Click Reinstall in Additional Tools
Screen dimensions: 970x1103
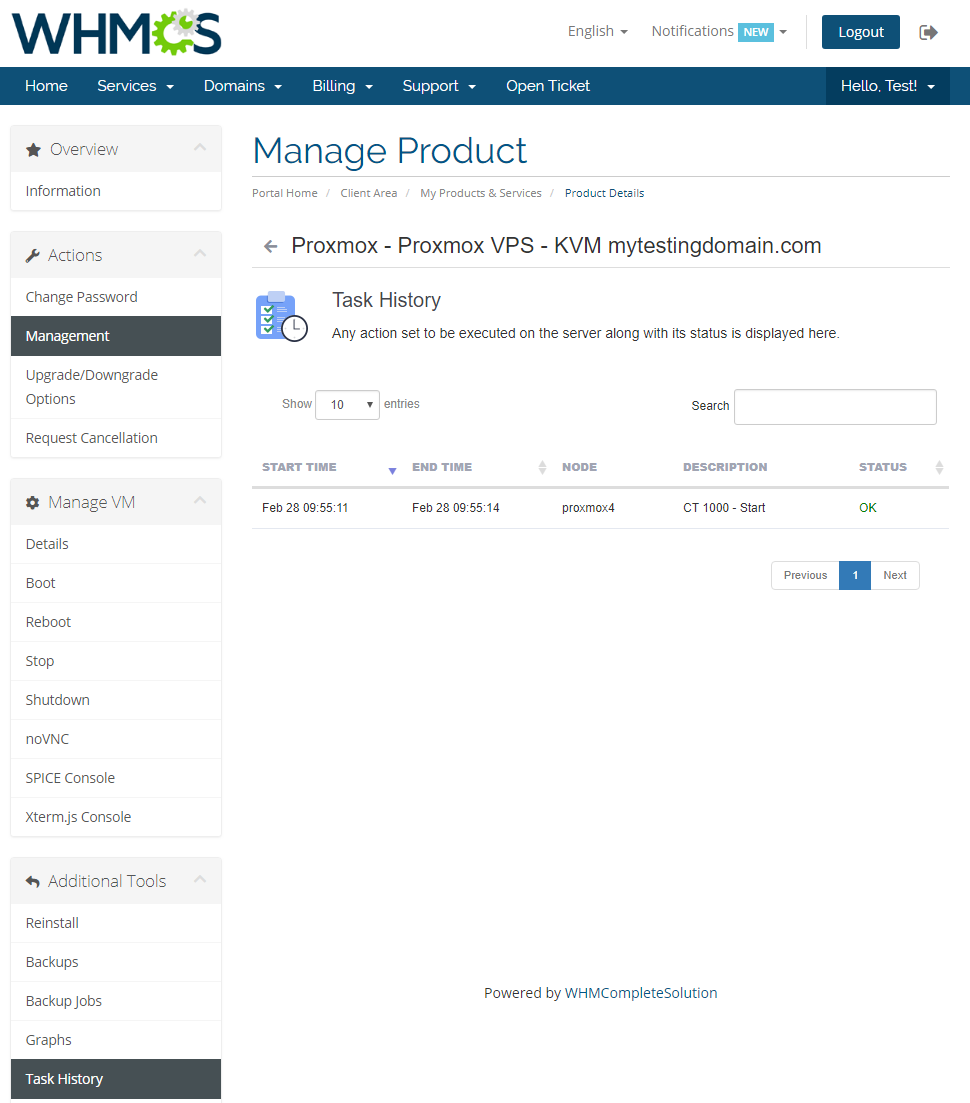(x=116, y=923)
